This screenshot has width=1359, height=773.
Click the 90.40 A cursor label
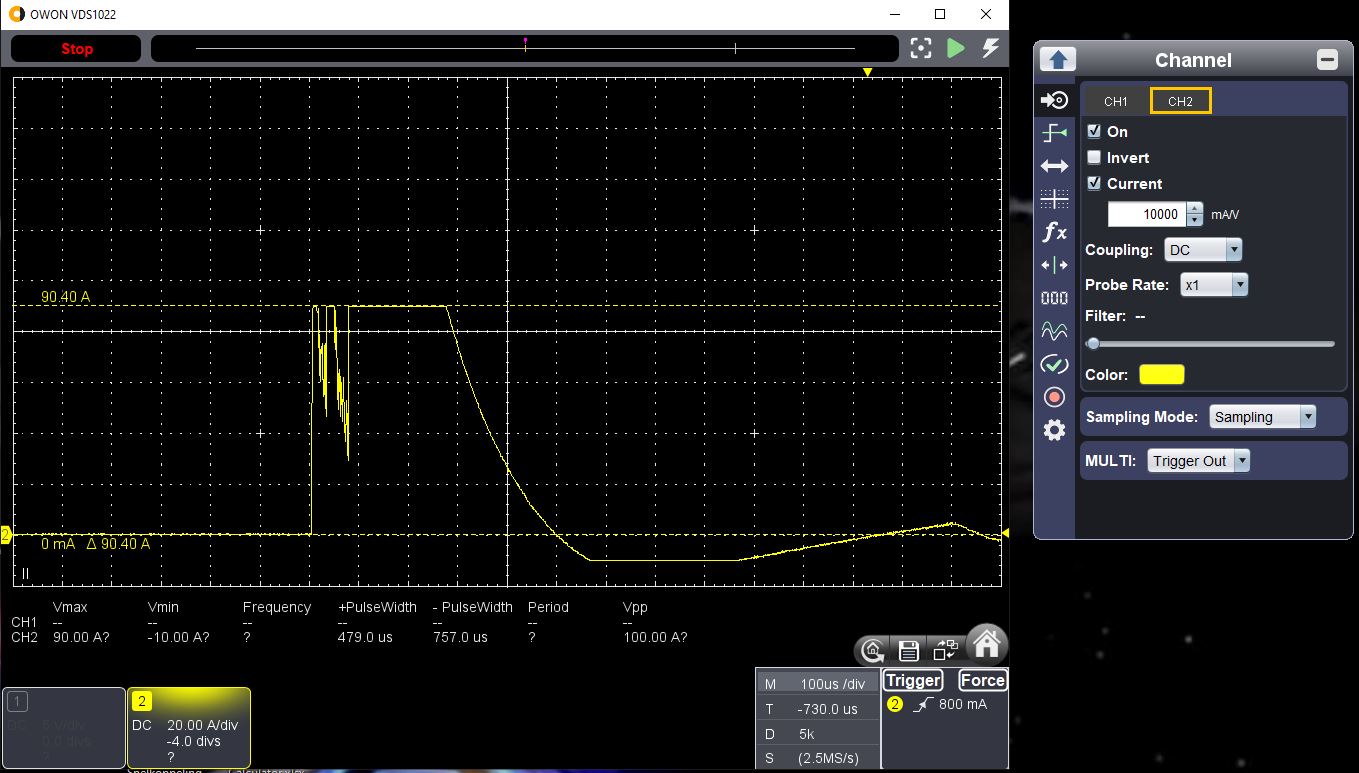(x=65, y=297)
